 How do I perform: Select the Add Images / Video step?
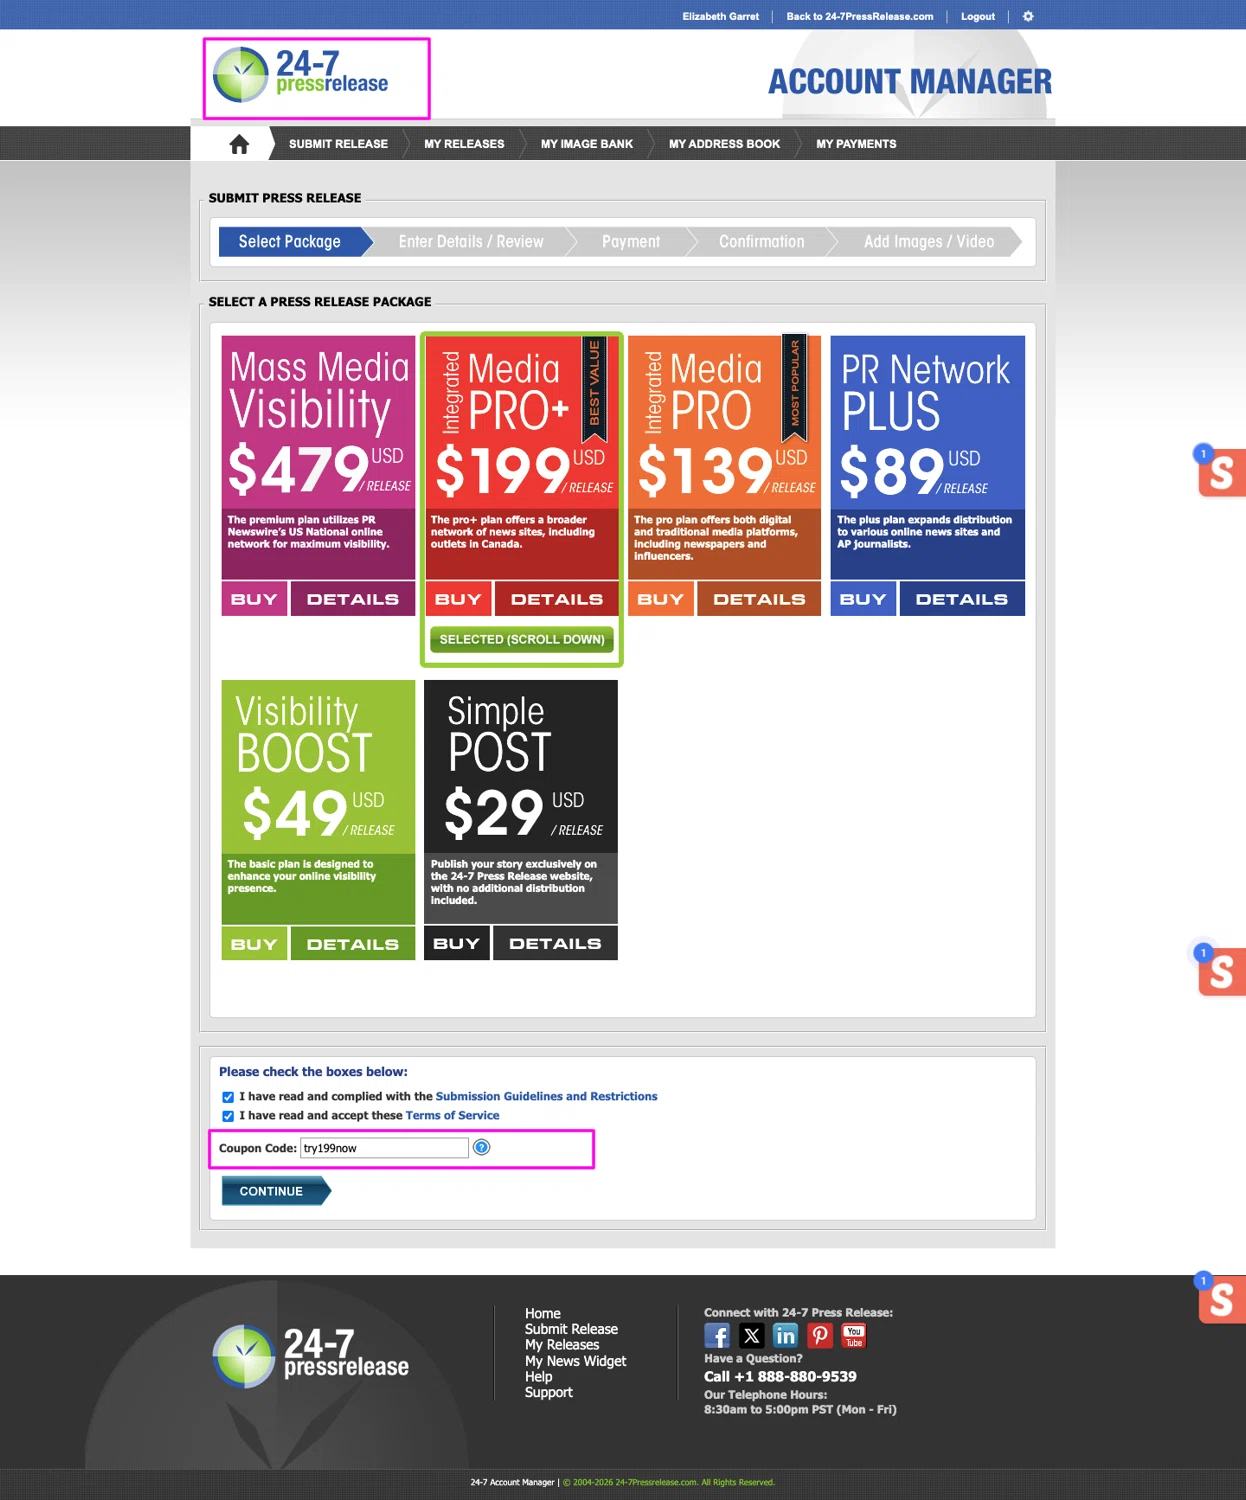[x=929, y=242]
